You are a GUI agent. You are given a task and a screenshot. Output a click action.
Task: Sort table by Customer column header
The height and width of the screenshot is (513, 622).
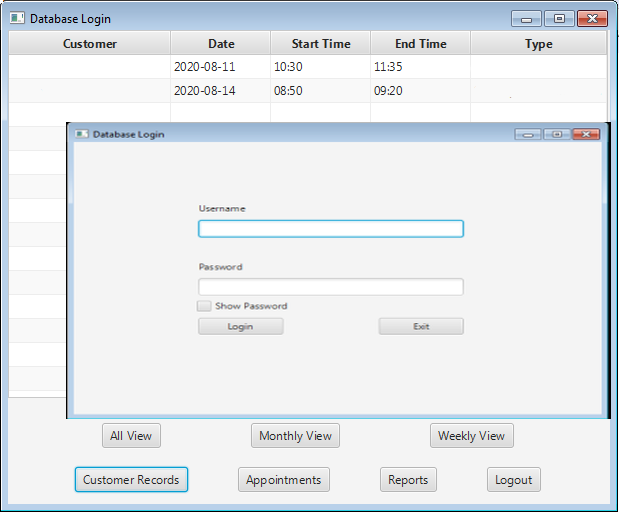click(x=90, y=43)
